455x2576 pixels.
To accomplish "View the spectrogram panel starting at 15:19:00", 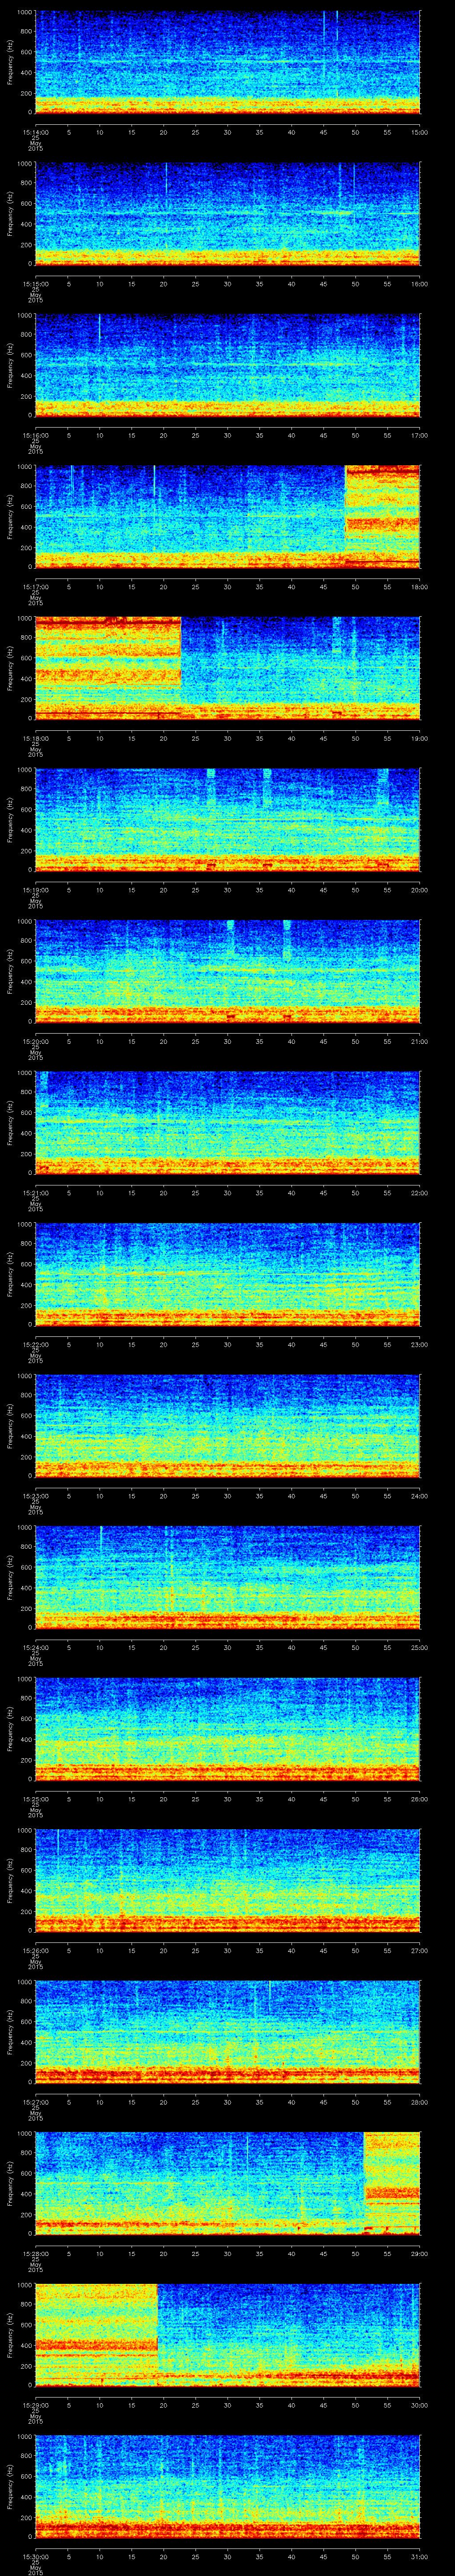I will tap(228, 821).
